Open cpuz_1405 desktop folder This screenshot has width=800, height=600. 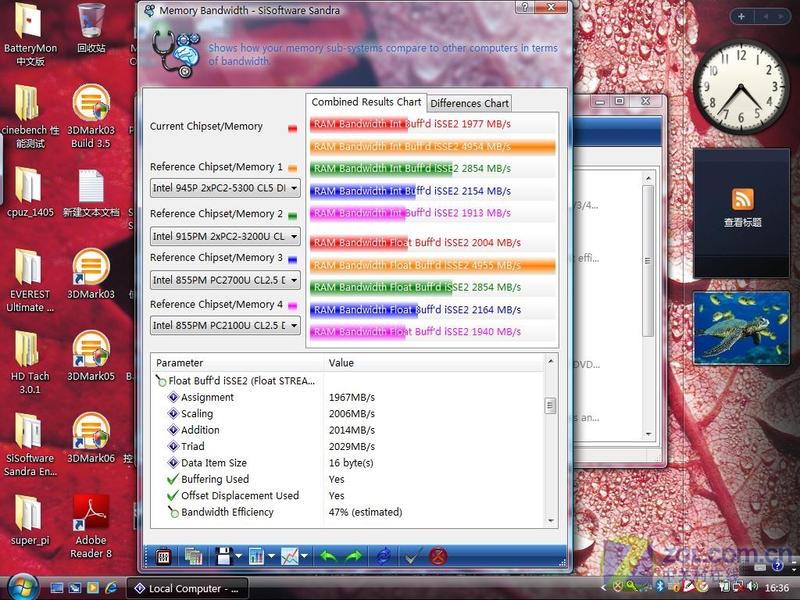pos(30,193)
